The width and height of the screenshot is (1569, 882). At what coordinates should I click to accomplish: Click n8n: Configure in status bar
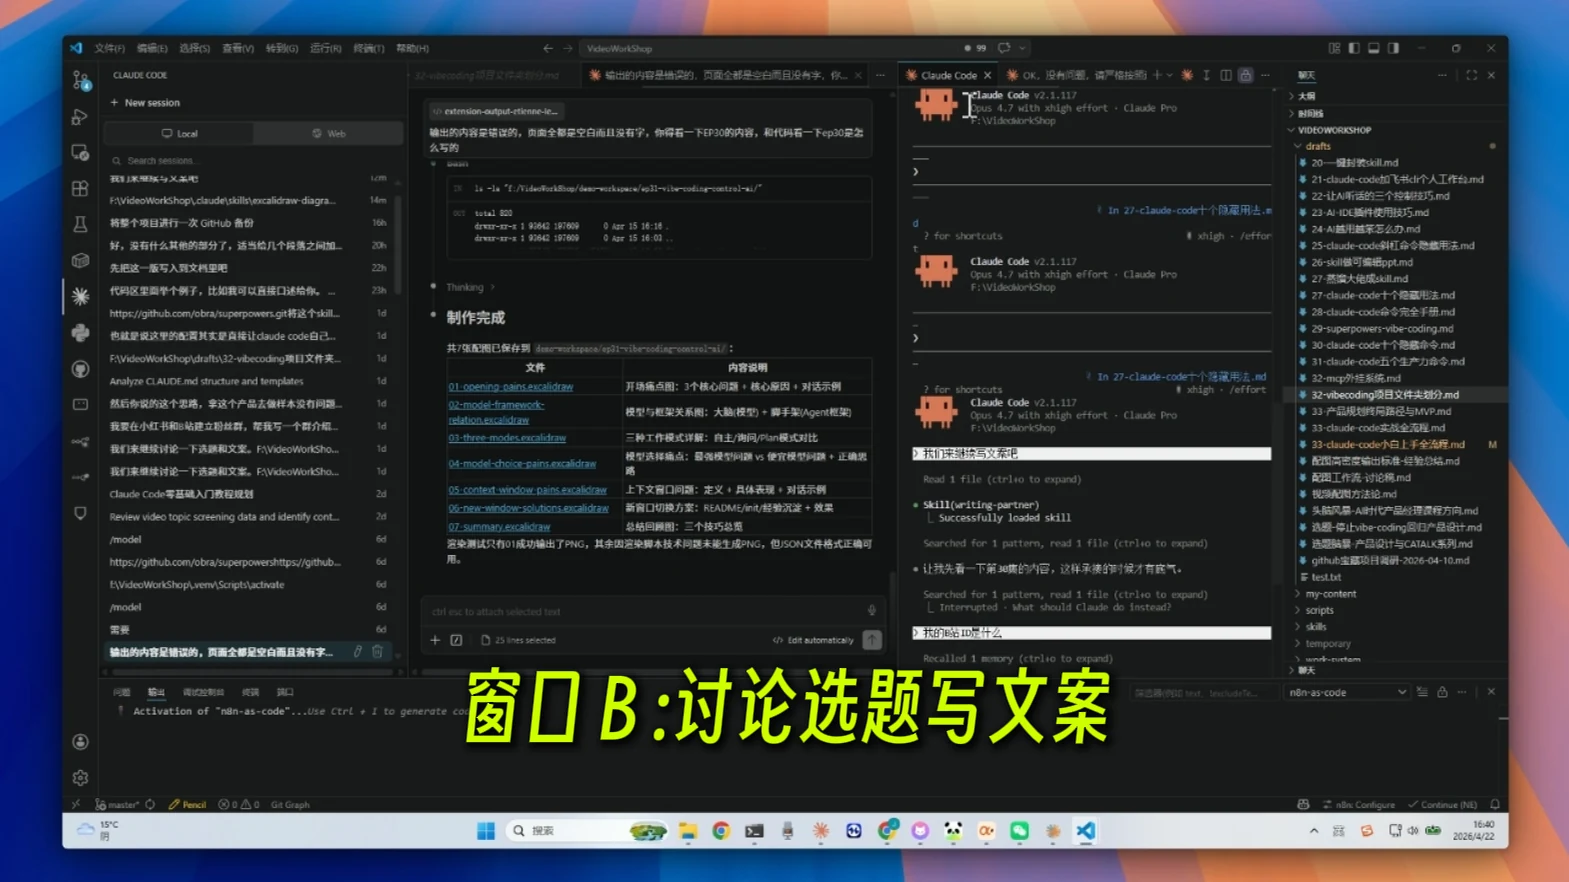tap(1358, 804)
